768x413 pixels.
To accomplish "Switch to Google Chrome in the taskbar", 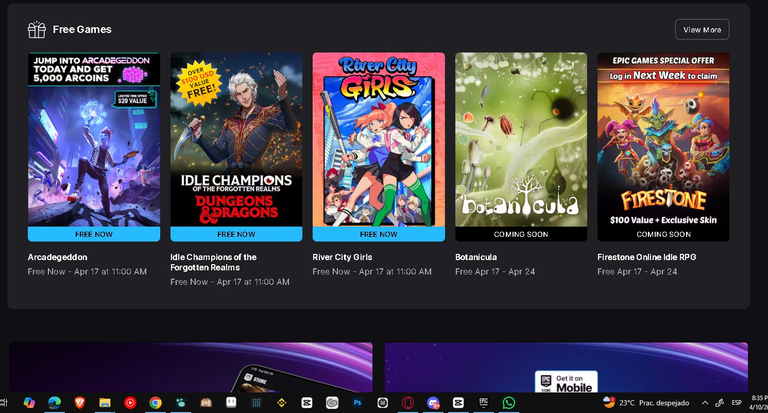I will click(155, 403).
